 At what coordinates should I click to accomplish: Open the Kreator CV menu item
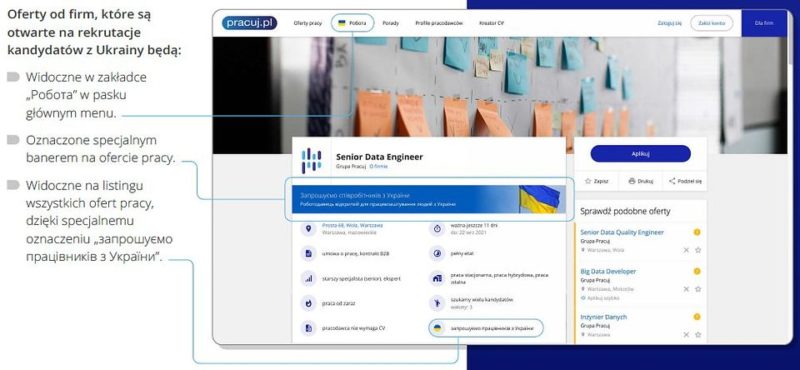point(492,23)
